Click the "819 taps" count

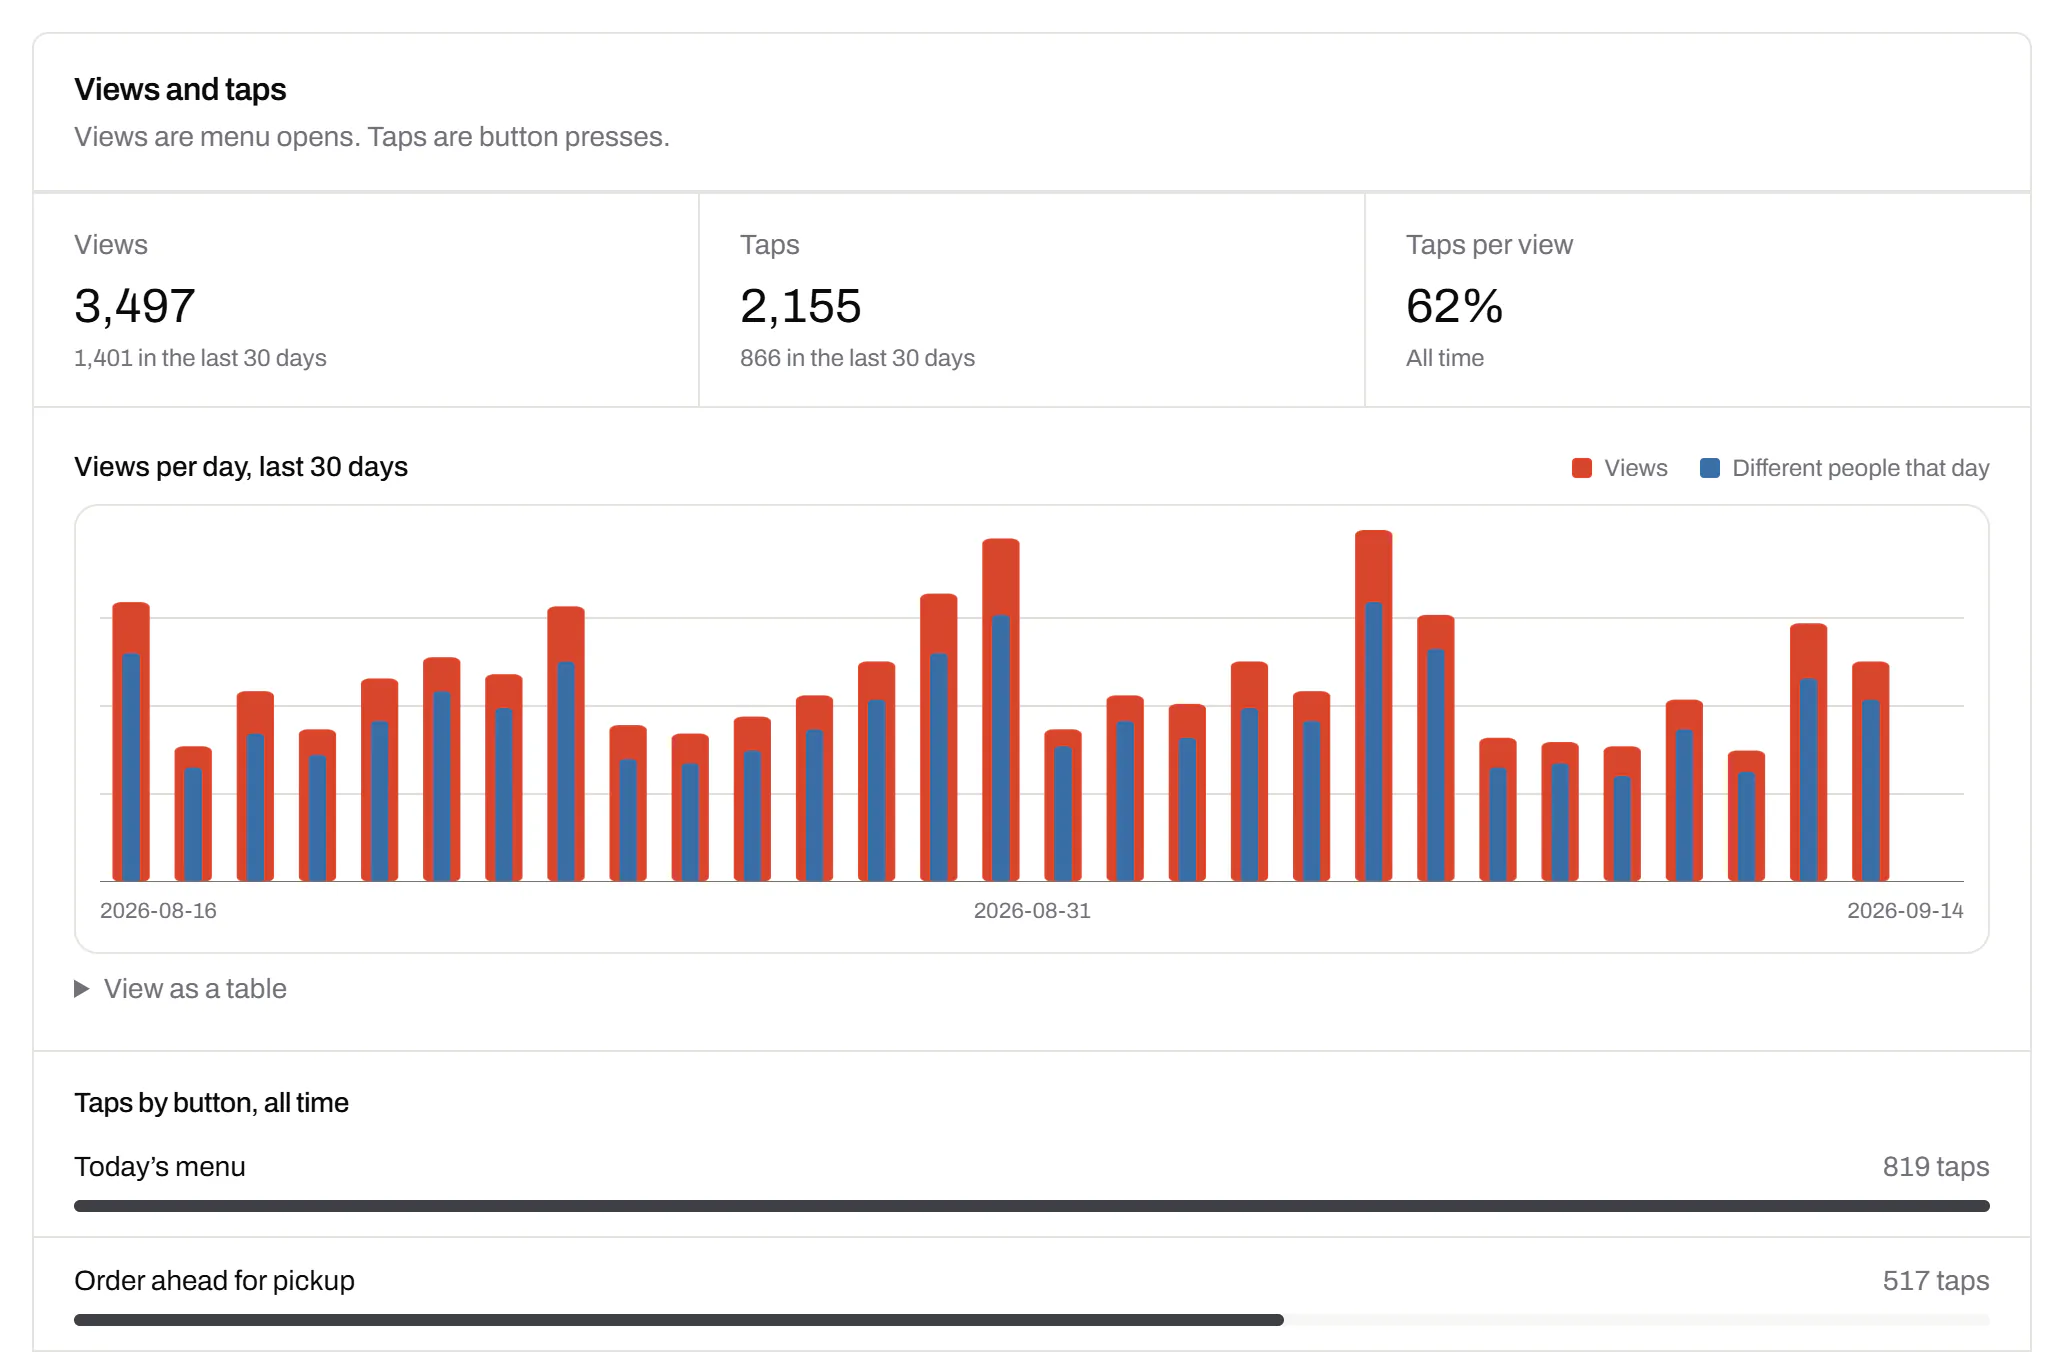(1936, 1167)
